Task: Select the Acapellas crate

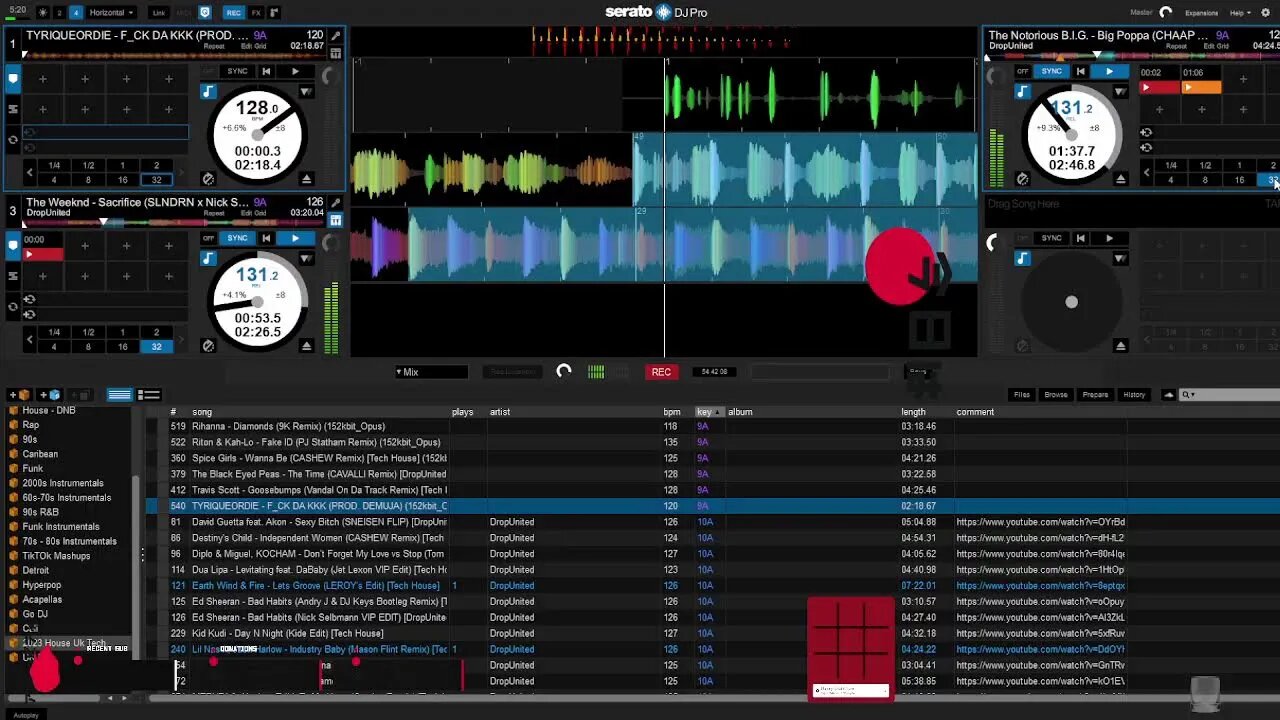Action: click(43, 600)
